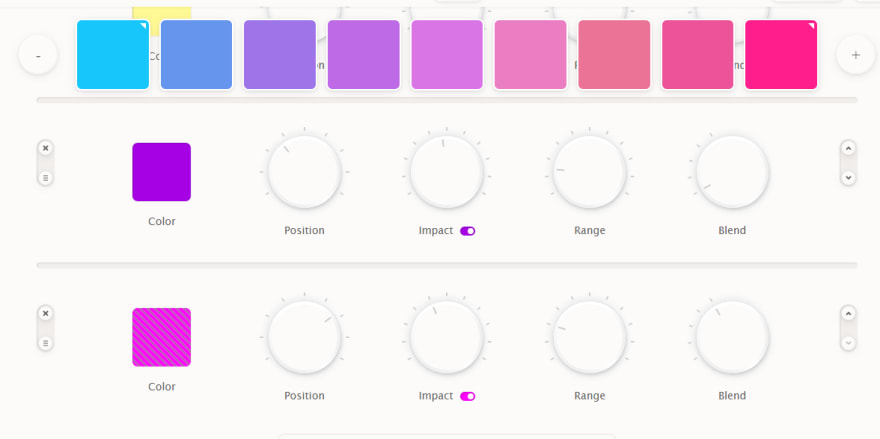The width and height of the screenshot is (880, 439).
Task: Select the hot pink swatch at the strip's end
Action: point(781,54)
